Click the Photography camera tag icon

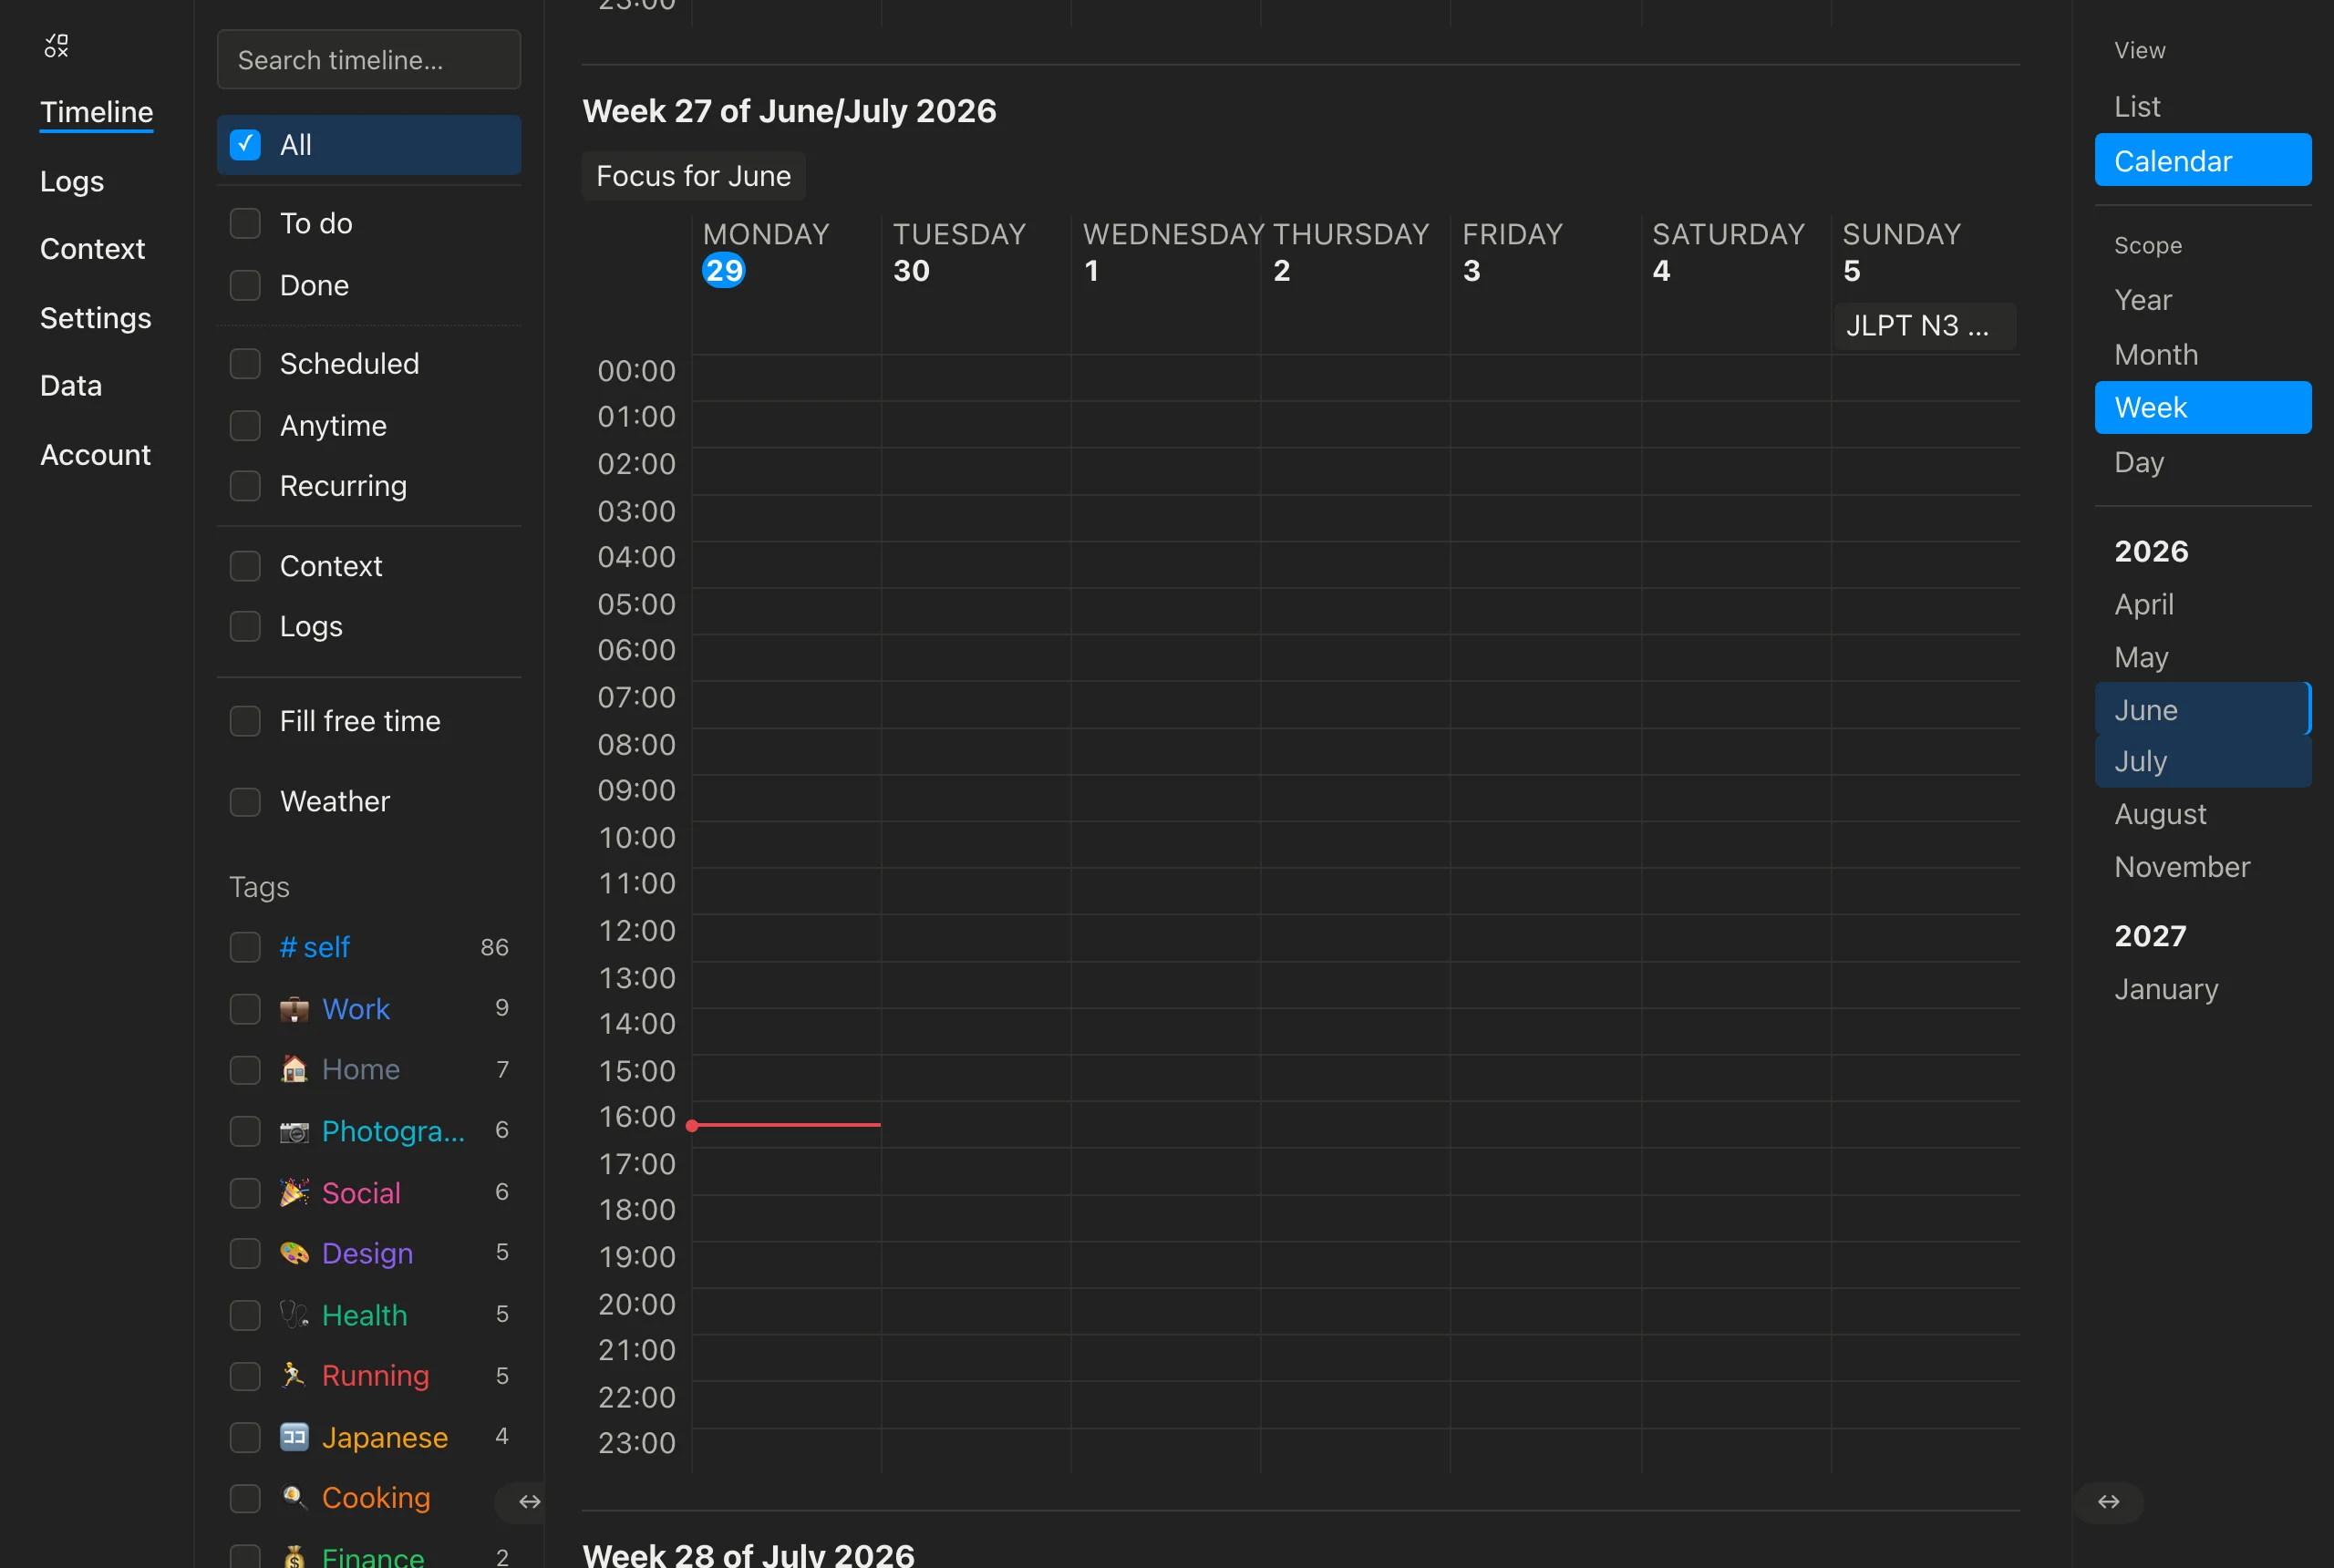(x=294, y=1131)
